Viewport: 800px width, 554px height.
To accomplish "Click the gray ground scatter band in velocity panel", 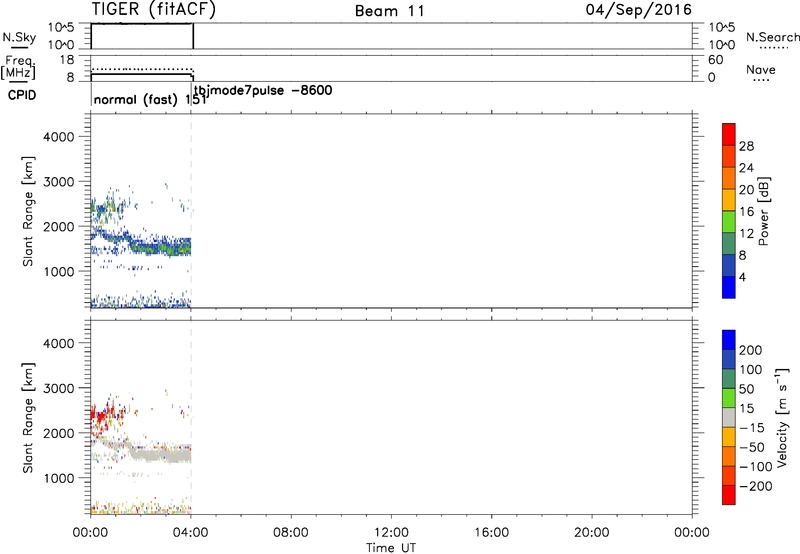I will click(161, 453).
